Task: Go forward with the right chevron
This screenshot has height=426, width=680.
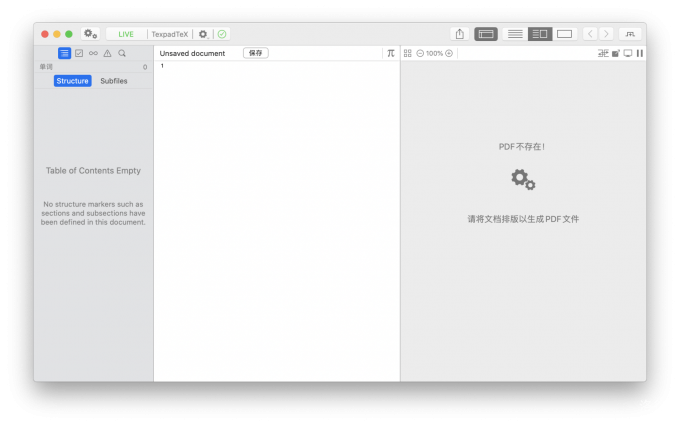Action: (x=606, y=34)
